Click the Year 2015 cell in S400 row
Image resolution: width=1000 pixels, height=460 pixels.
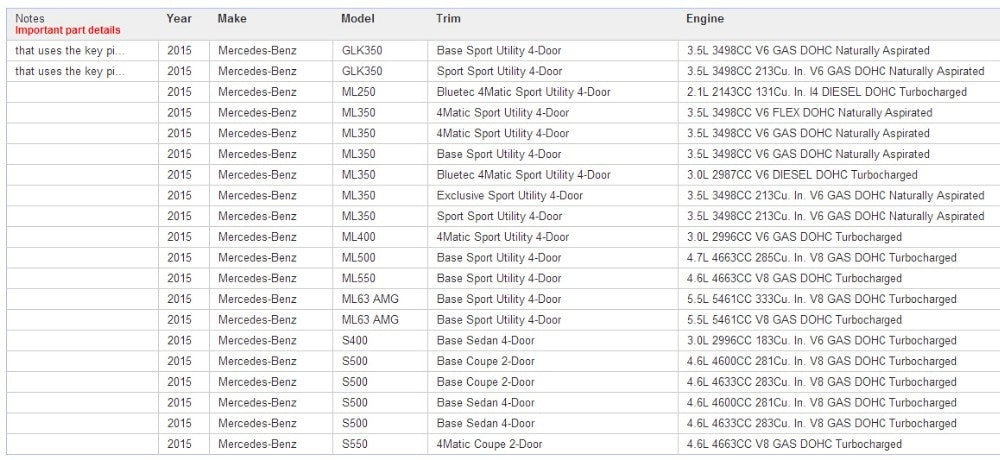pos(179,341)
